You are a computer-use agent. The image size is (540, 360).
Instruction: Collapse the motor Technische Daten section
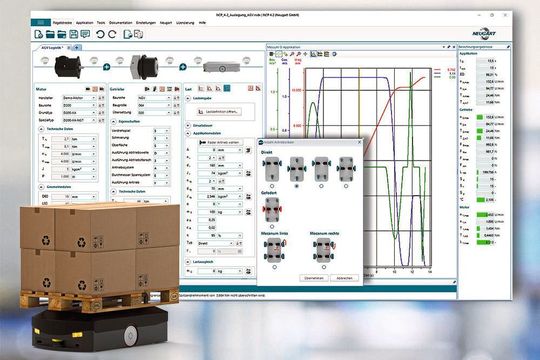pyautogui.click(x=41, y=129)
